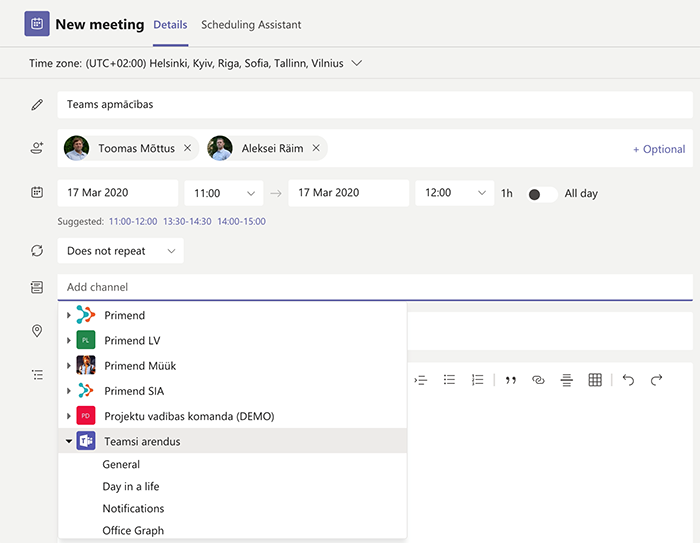Click the Teams apmācības title field

[x=375, y=104]
